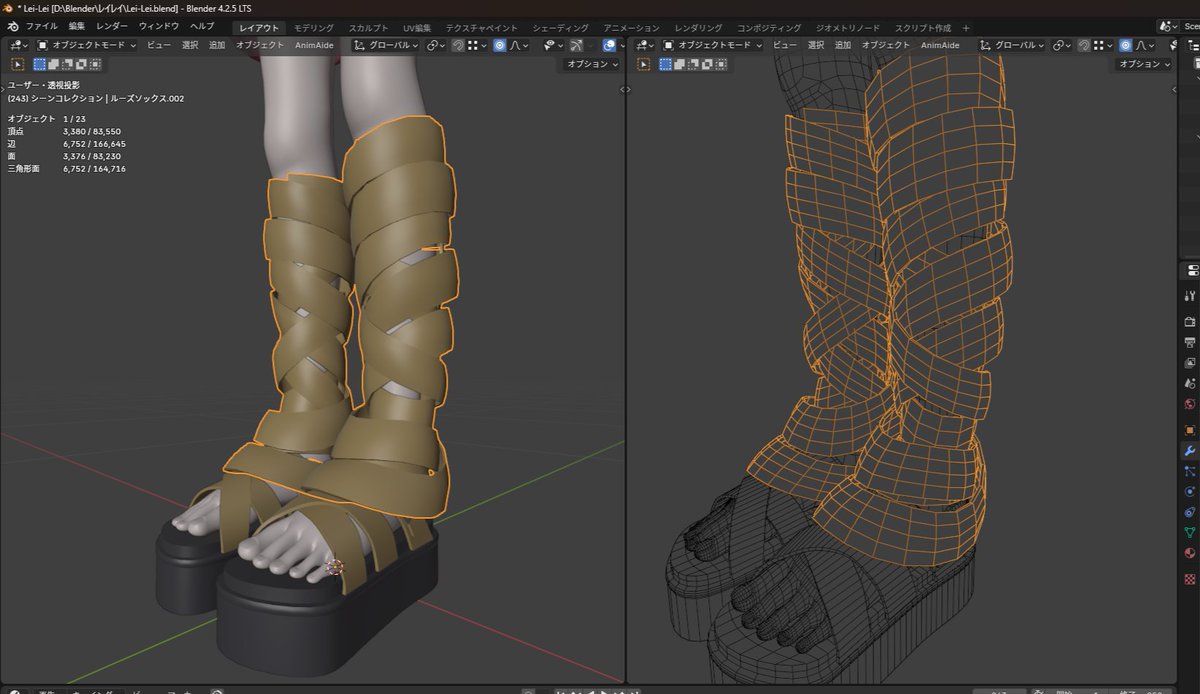Viewport: 1200px width, 694px height.
Task: Open オブジェクトモード mode dropdown in left viewport
Action: [88, 45]
